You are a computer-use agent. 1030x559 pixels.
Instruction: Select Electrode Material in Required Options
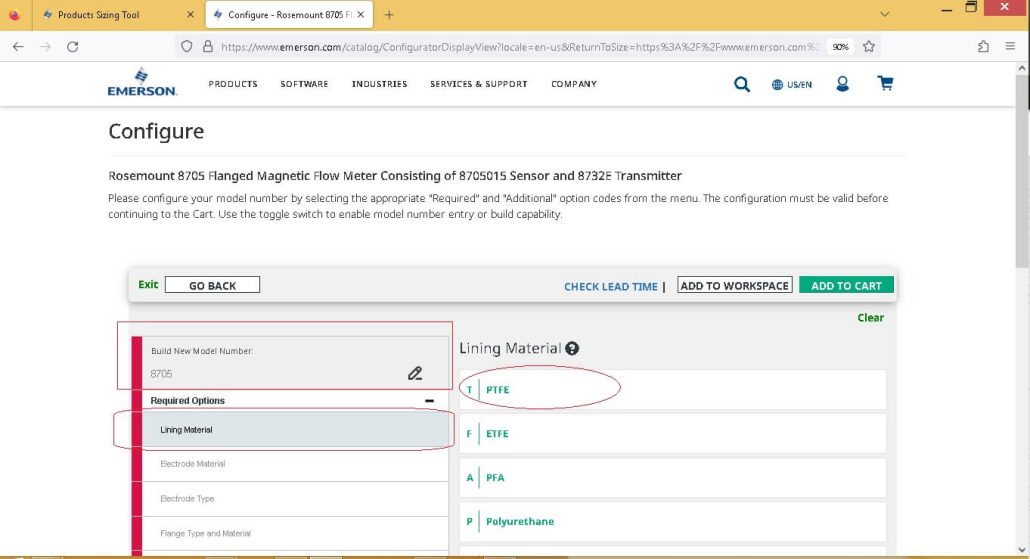295,464
